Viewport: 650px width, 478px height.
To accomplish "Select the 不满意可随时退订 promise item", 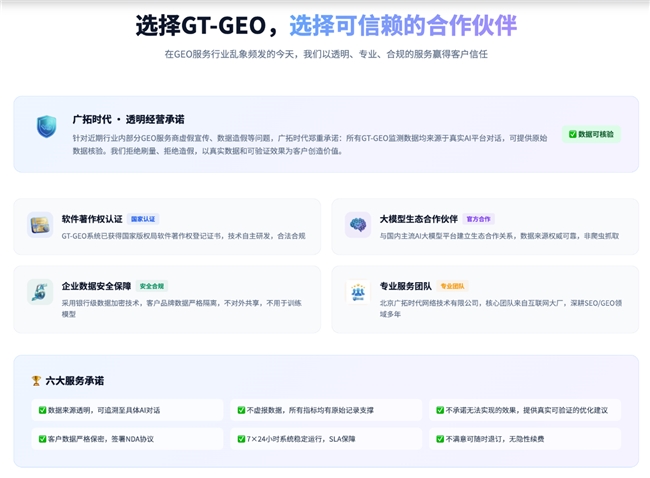I will [x=495, y=439].
